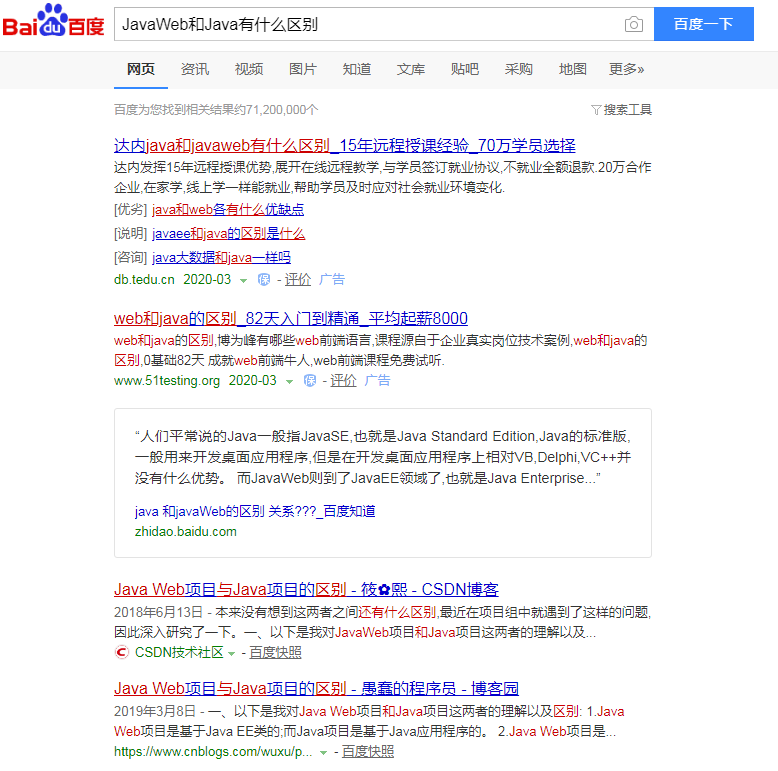Click the cnblogs.com/wuxu URL
This screenshot has height=771, width=778.
(213, 752)
